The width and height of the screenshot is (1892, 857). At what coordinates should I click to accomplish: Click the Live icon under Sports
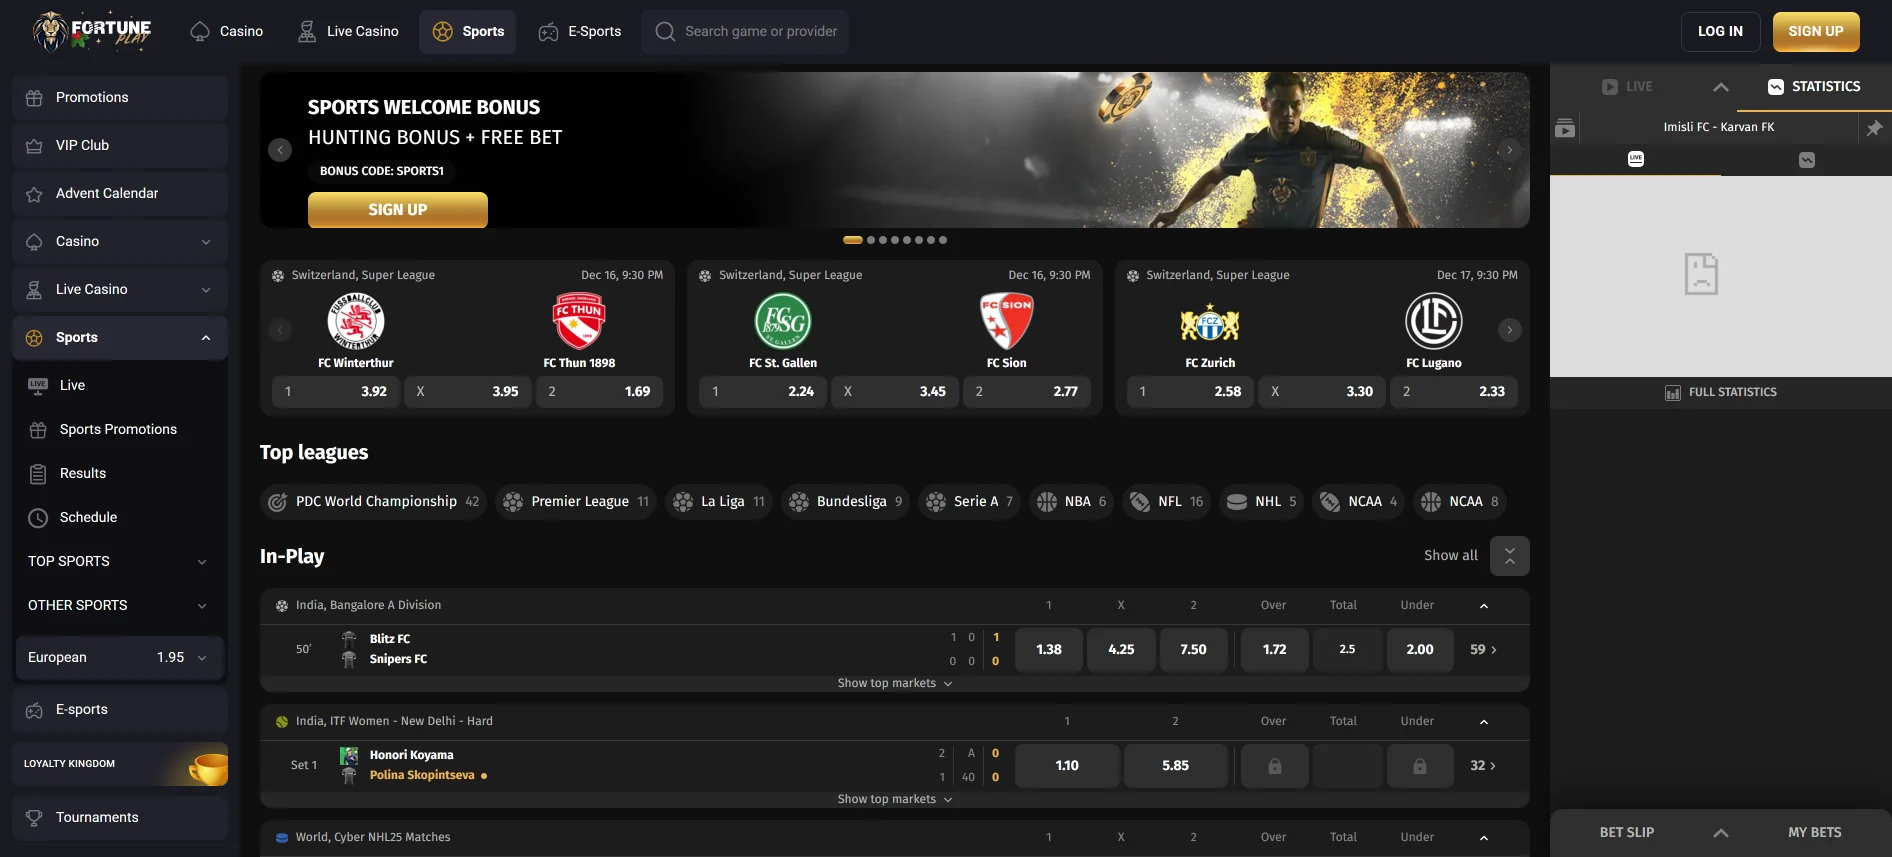point(38,385)
